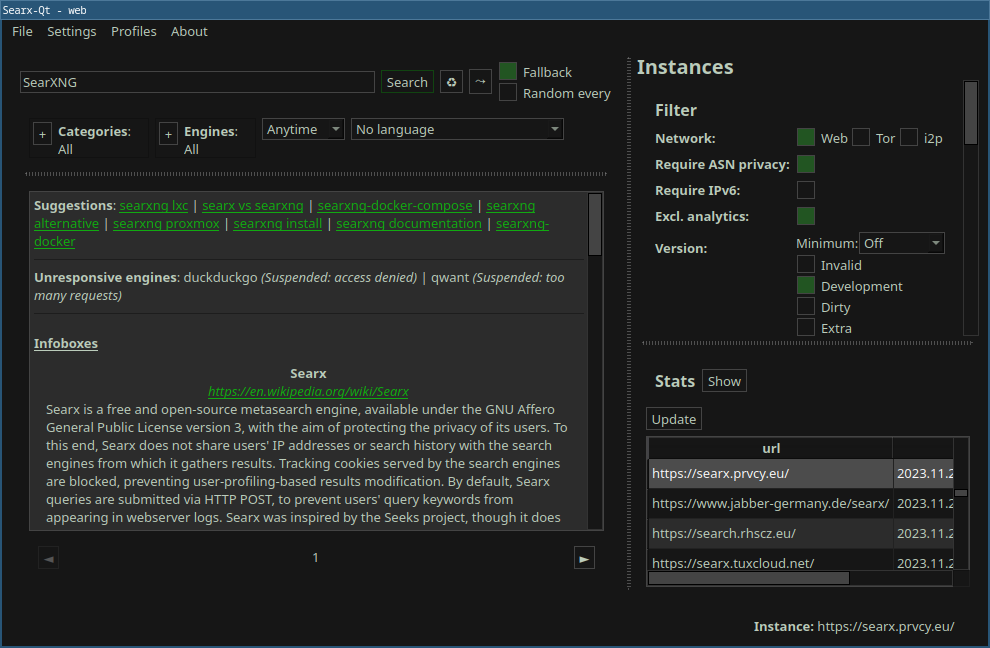The image size is (990, 648).
Task: Open the Settings menu
Action: point(71,31)
